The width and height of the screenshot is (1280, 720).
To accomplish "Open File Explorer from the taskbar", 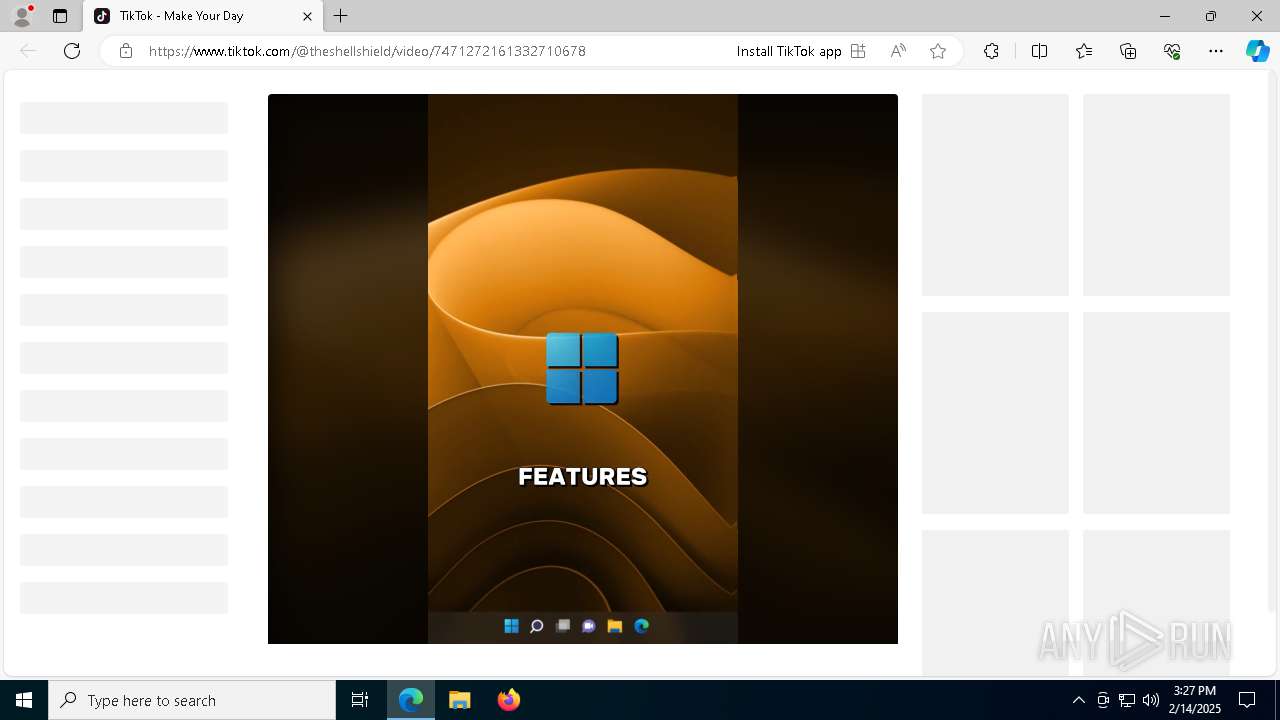I will coord(460,700).
